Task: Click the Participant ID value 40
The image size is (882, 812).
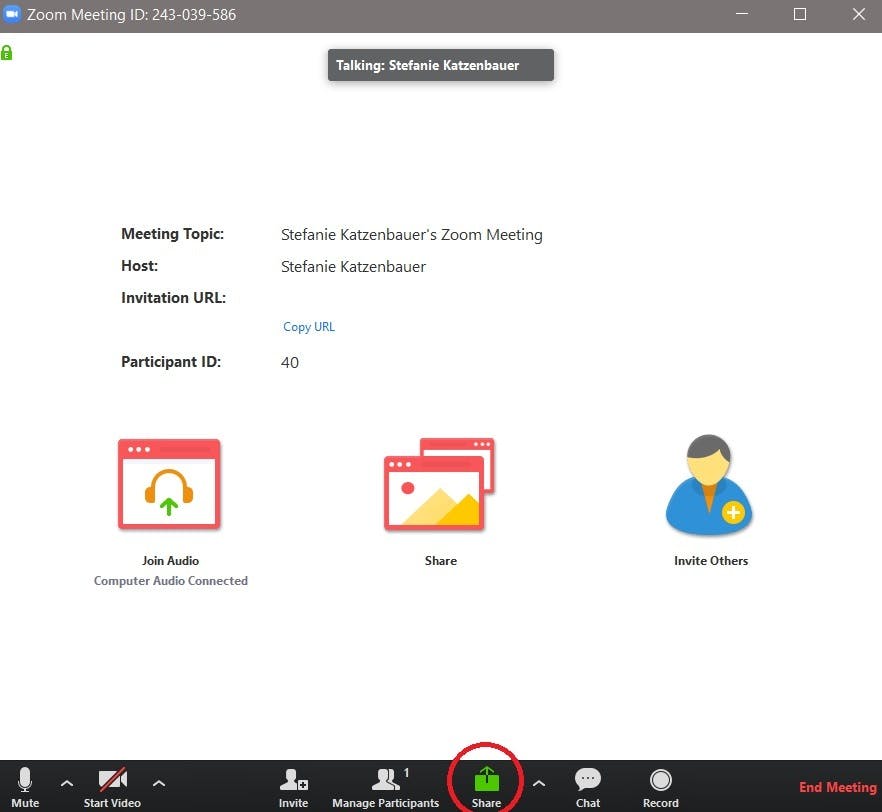Action: tap(290, 362)
